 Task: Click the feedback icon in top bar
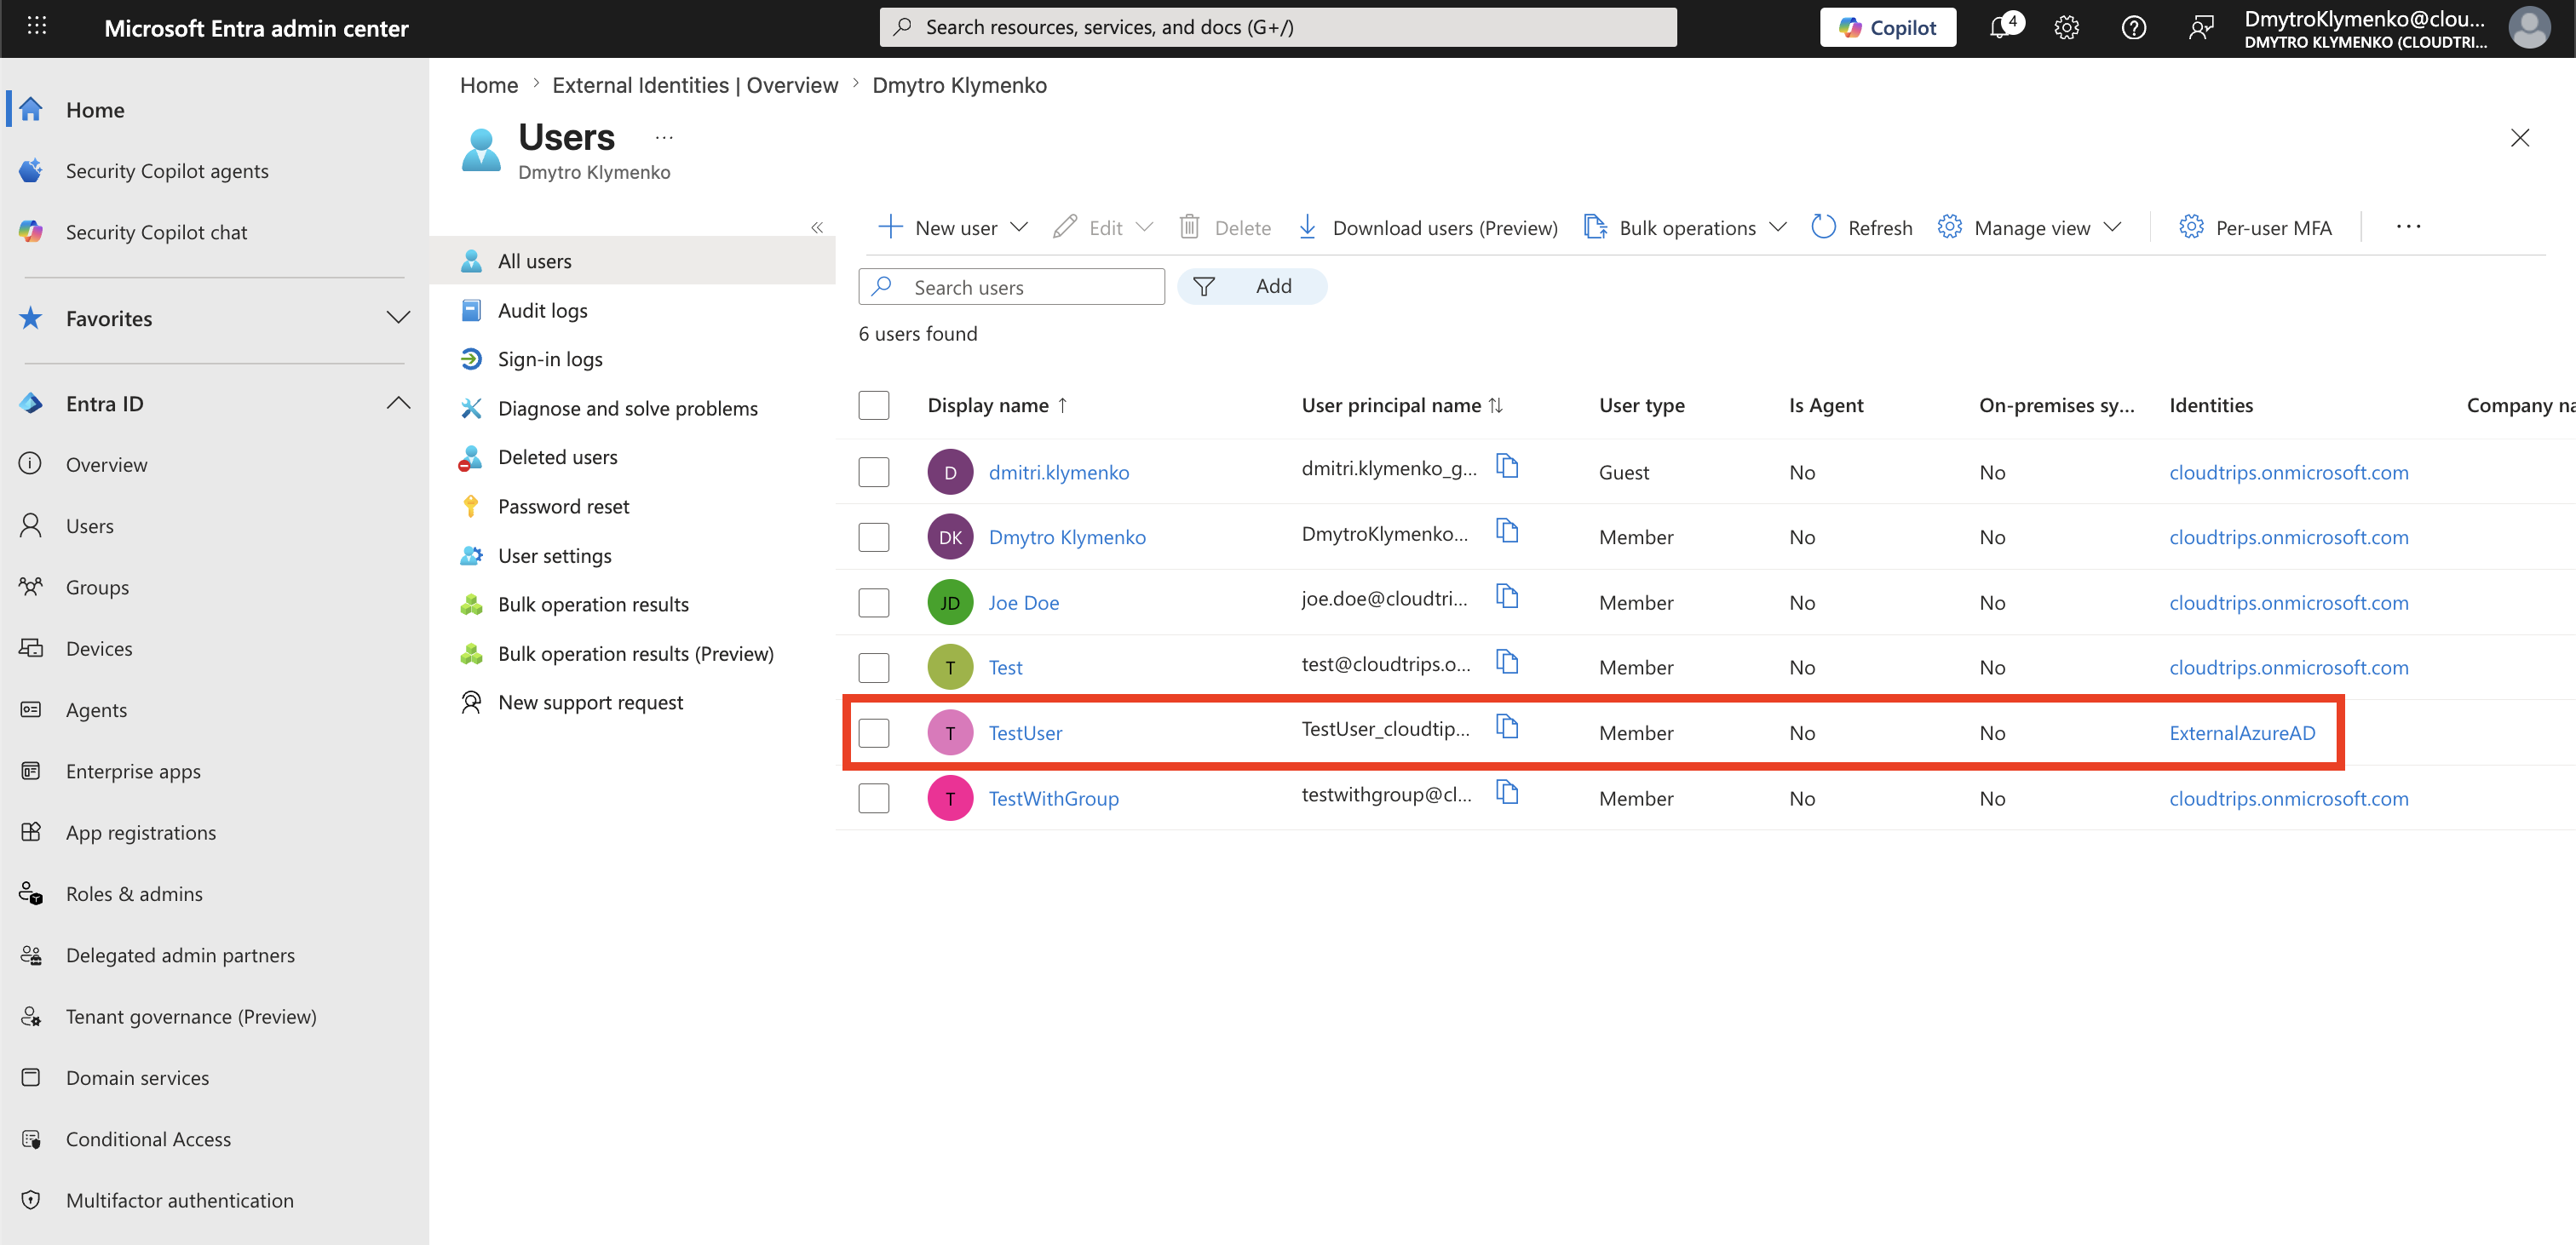click(2200, 28)
